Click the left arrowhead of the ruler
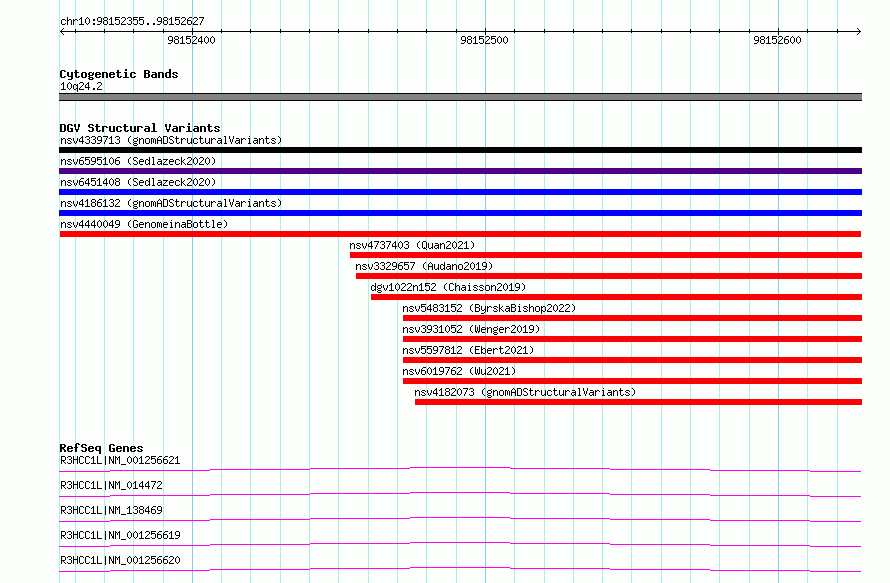Screen dimensions: 890x583 pos(62,31)
